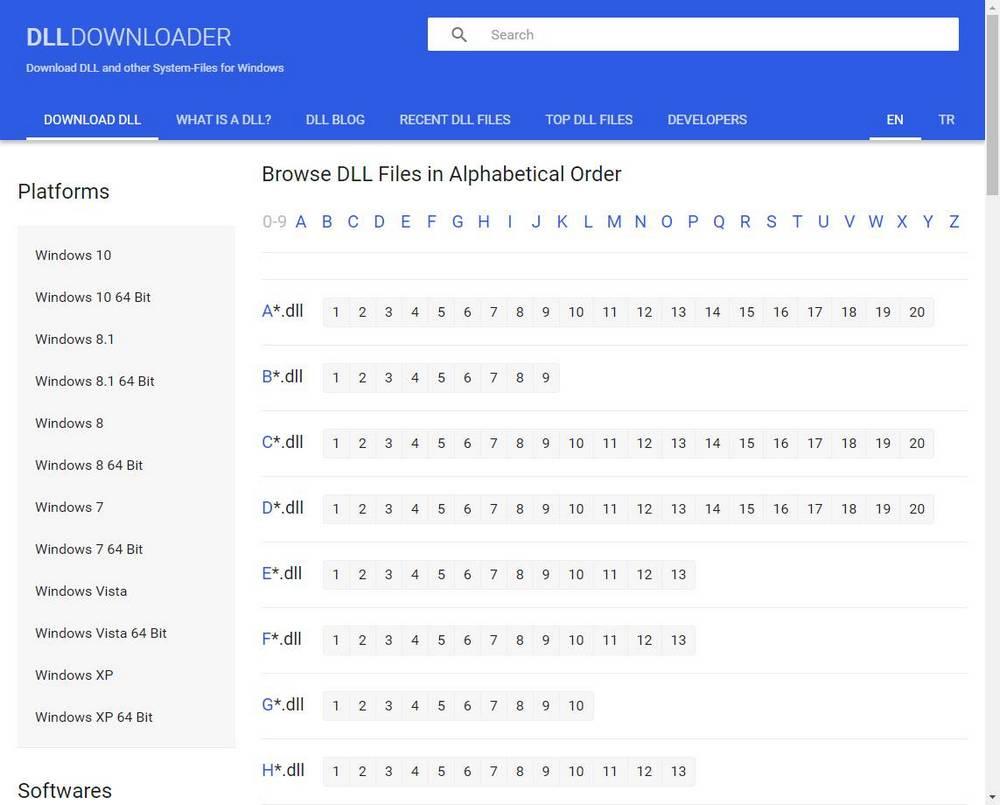Screen dimensions: 1000x805
Task: Switch language to TR
Action: click(x=946, y=119)
